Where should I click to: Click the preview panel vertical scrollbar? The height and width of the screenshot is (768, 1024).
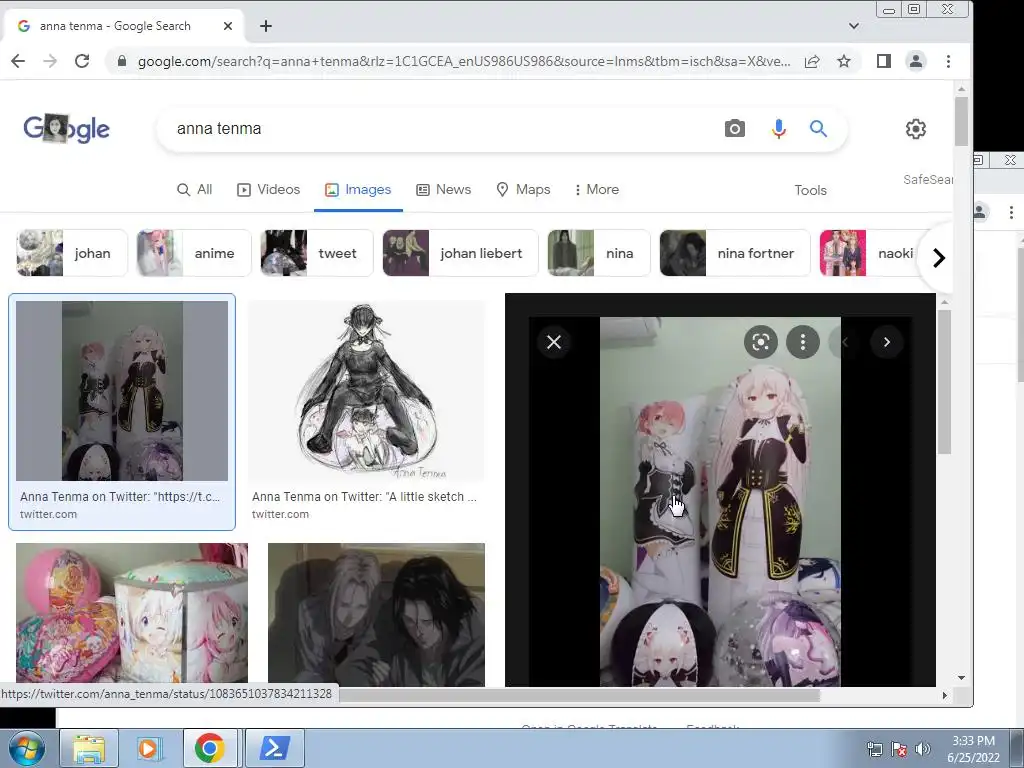(x=944, y=382)
